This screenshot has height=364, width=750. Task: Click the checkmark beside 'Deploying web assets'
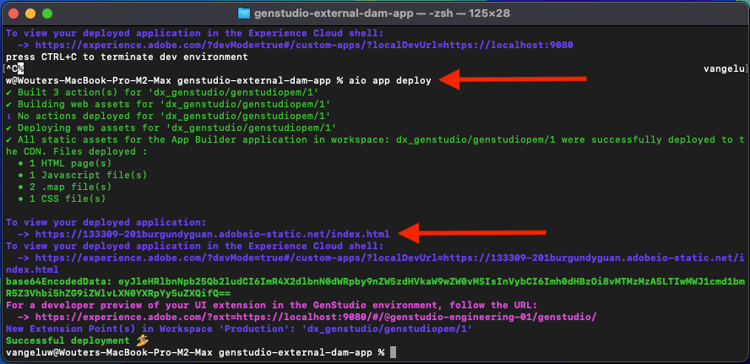[x=9, y=128]
